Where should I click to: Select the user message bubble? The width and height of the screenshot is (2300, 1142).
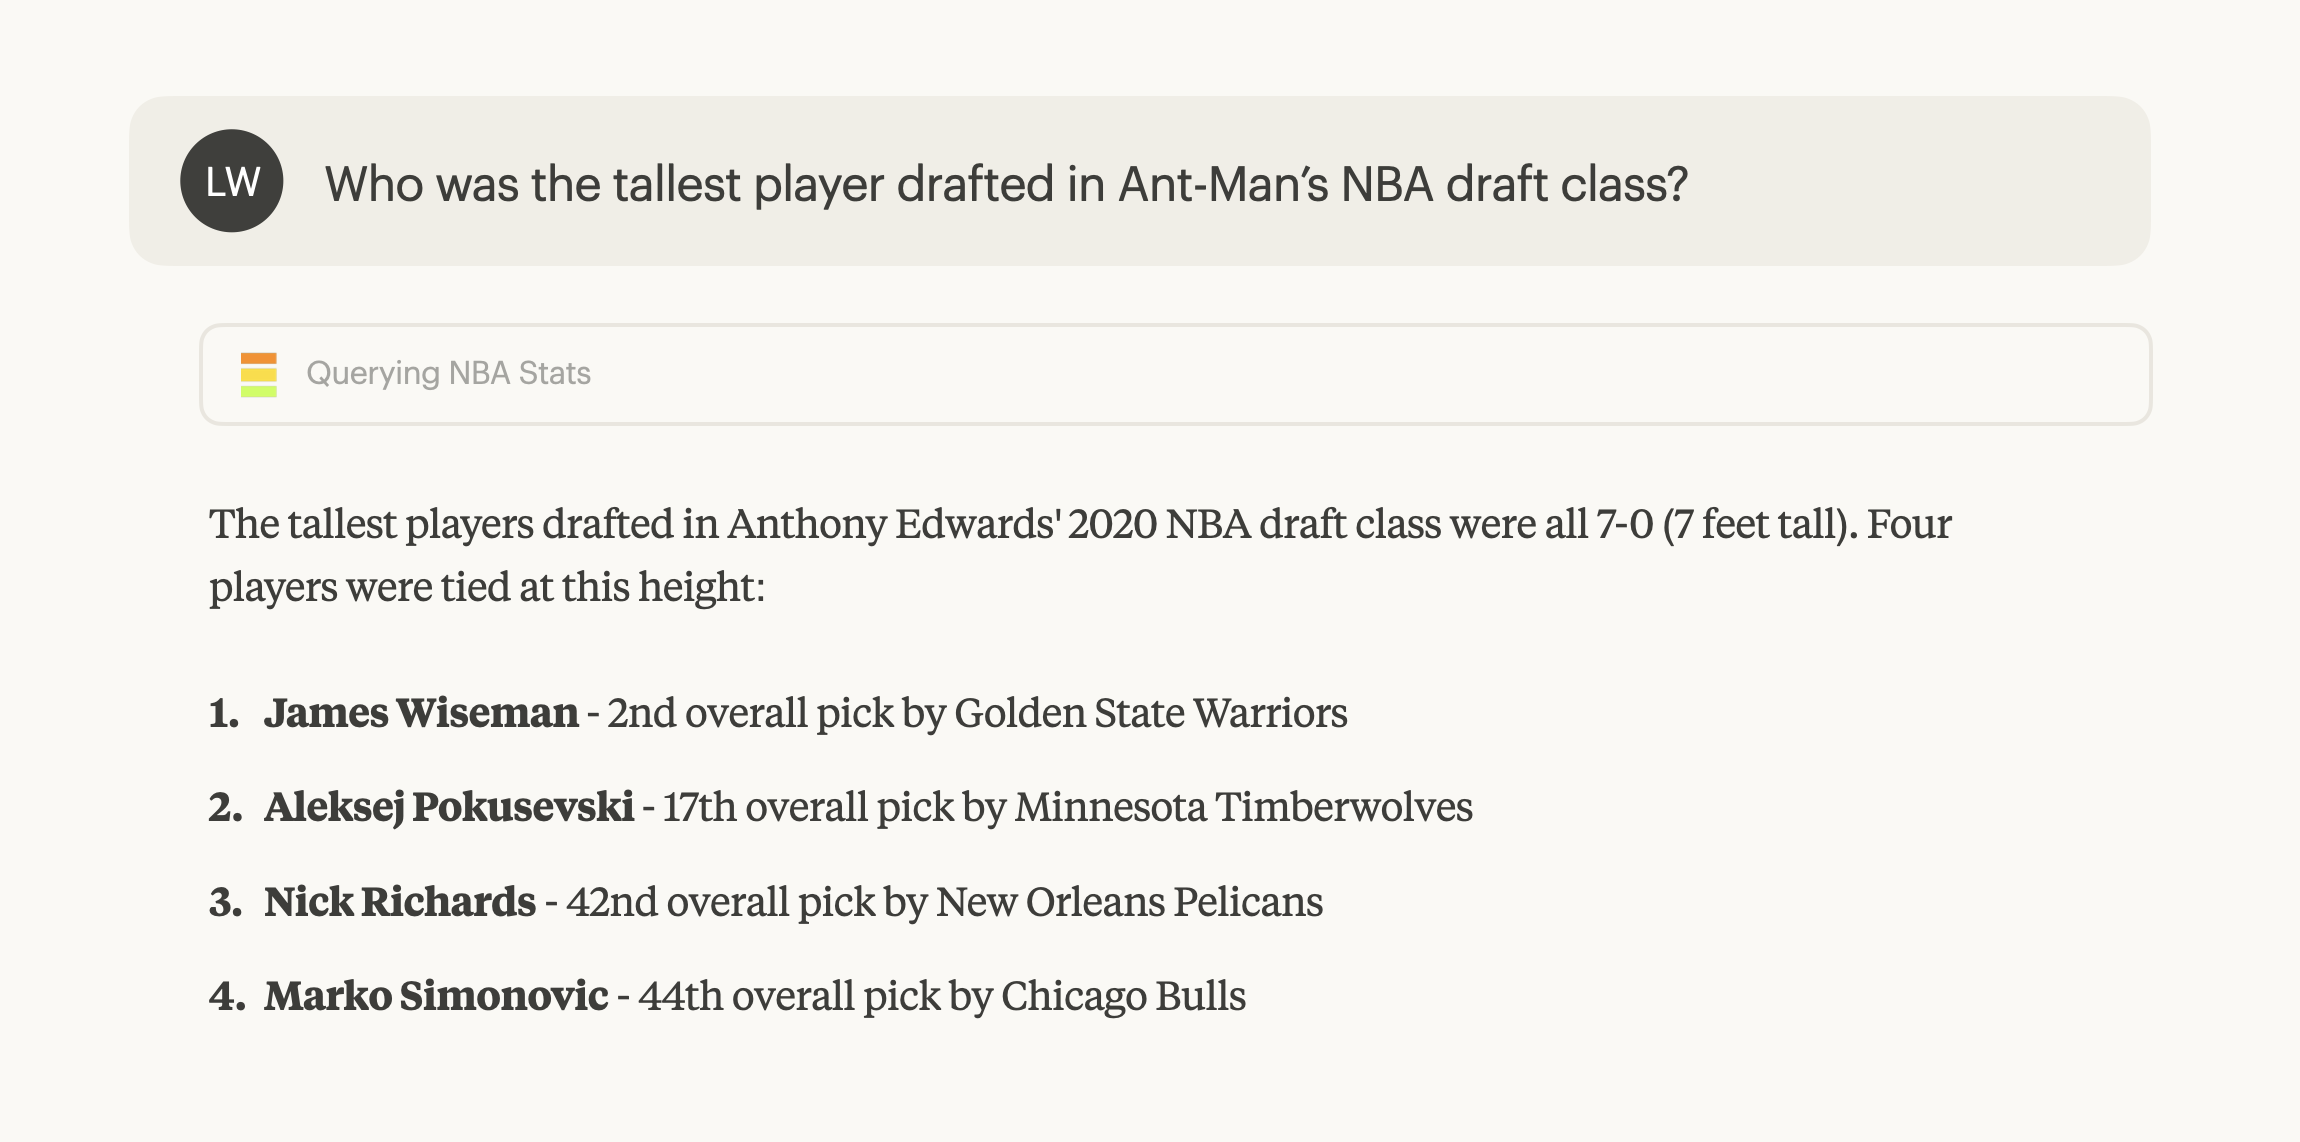click(x=1139, y=181)
